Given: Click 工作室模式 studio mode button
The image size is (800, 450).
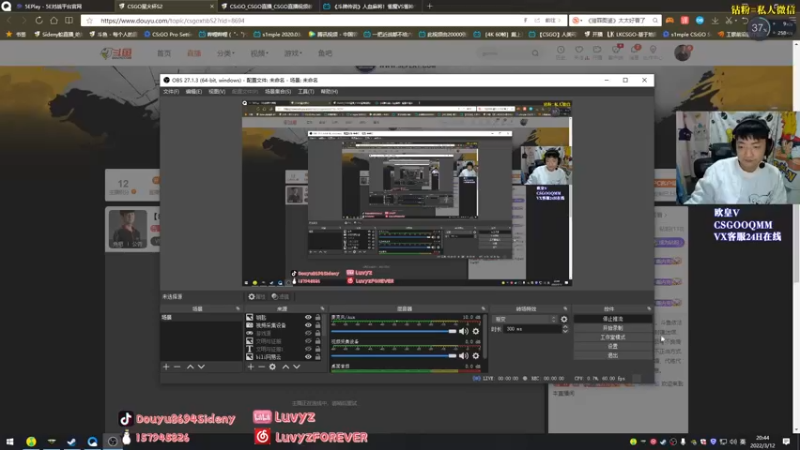Looking at the screenshot, I should point(613,337).
